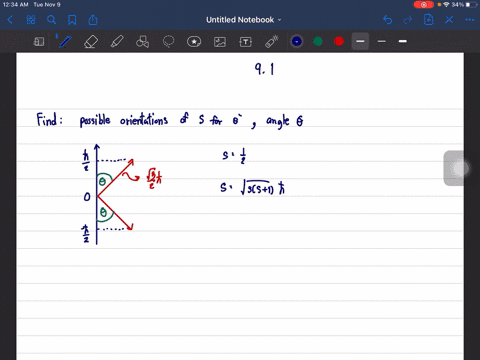Redo the last action

pyautogui.click(x=408, y=20)
